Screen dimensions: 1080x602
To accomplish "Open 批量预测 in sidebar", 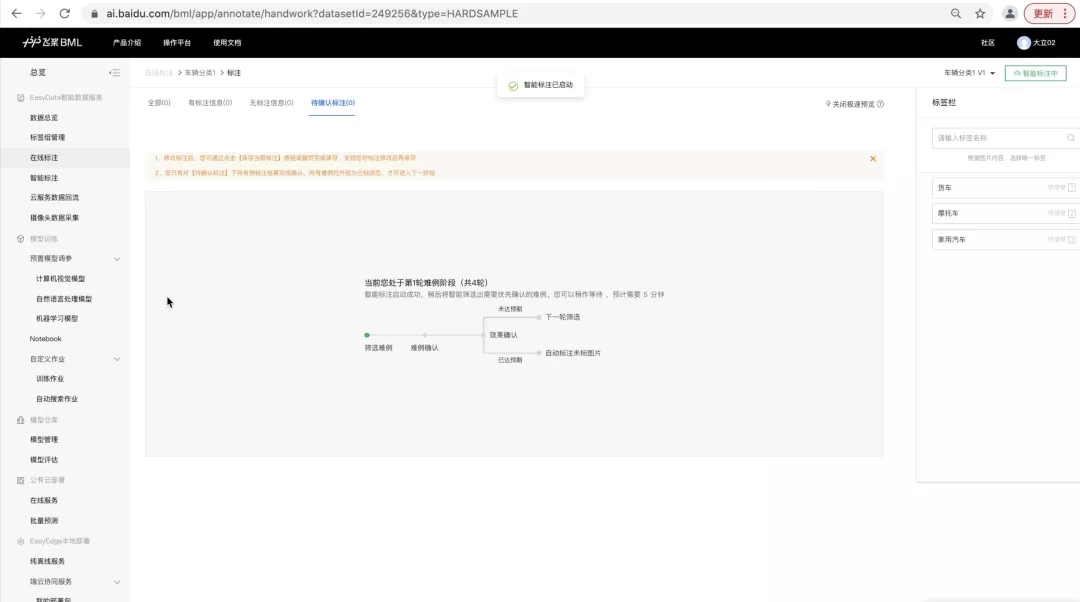I will (44, 521).
